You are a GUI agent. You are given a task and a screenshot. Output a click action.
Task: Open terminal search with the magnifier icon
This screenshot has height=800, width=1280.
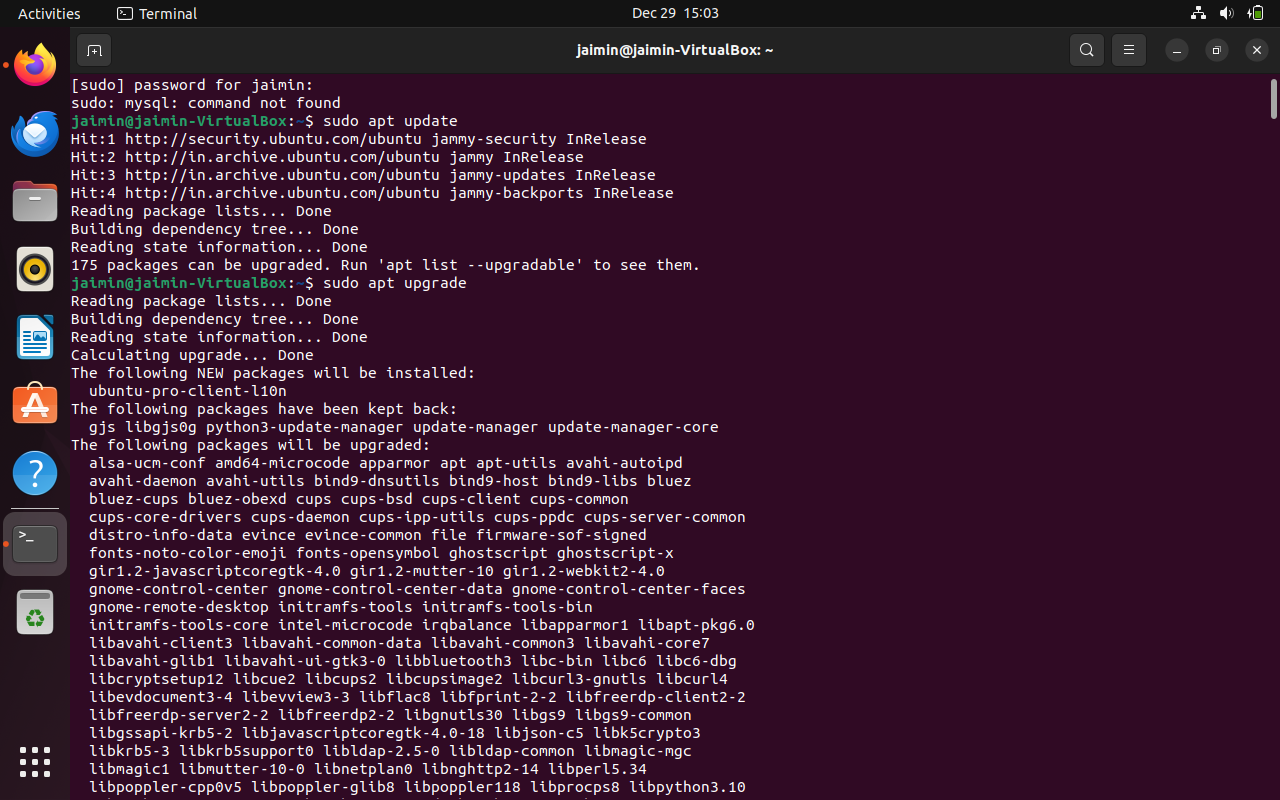pos(1086,50)
